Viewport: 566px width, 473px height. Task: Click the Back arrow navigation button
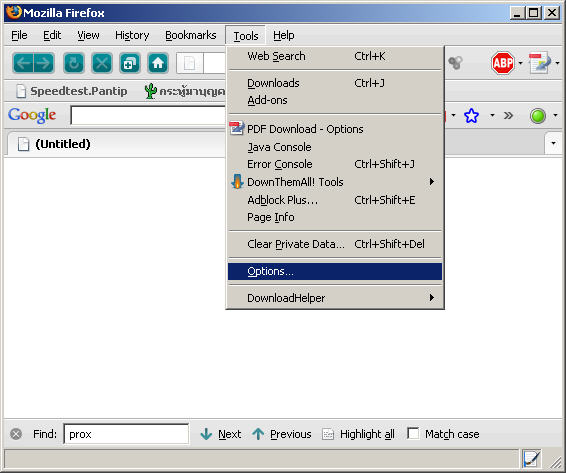[23, 63]
